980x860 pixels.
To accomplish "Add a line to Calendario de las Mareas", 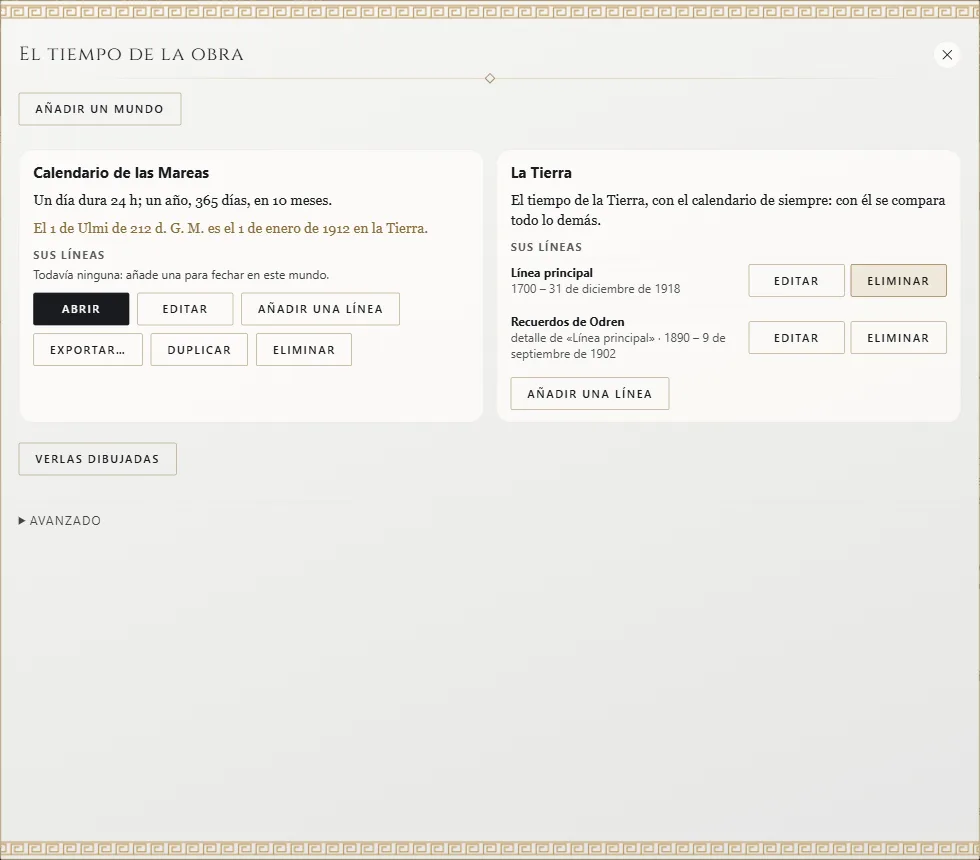I will 320,309.
